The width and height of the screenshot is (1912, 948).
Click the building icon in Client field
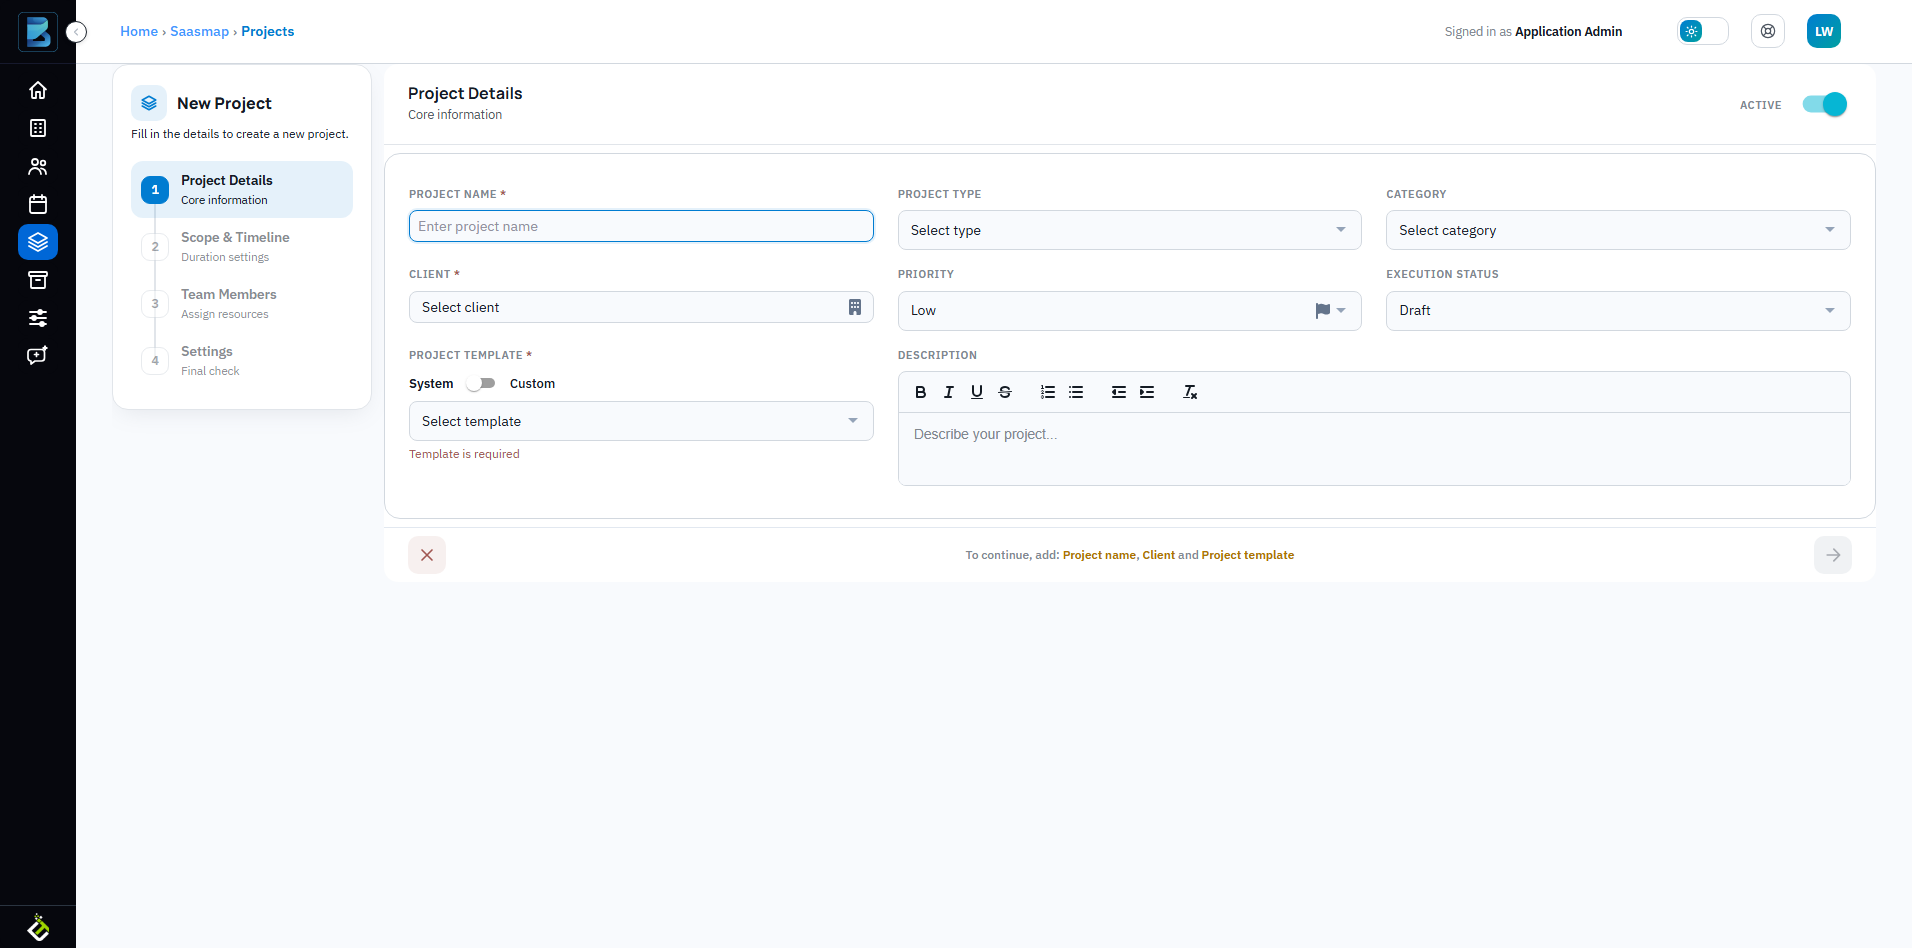point(855,307)
